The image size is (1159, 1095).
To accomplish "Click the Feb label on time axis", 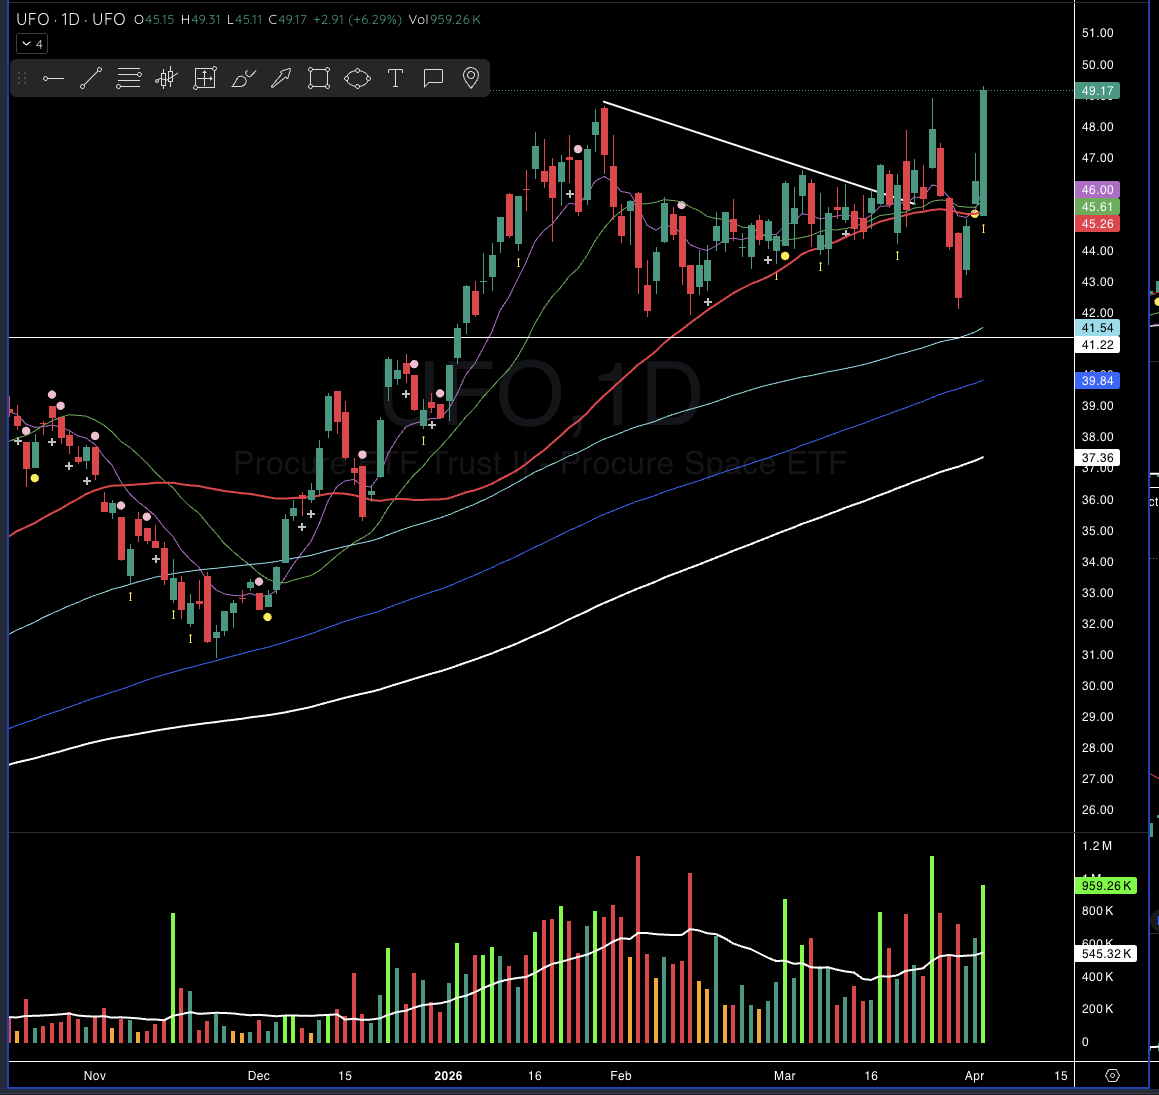I will (621, 1076).
